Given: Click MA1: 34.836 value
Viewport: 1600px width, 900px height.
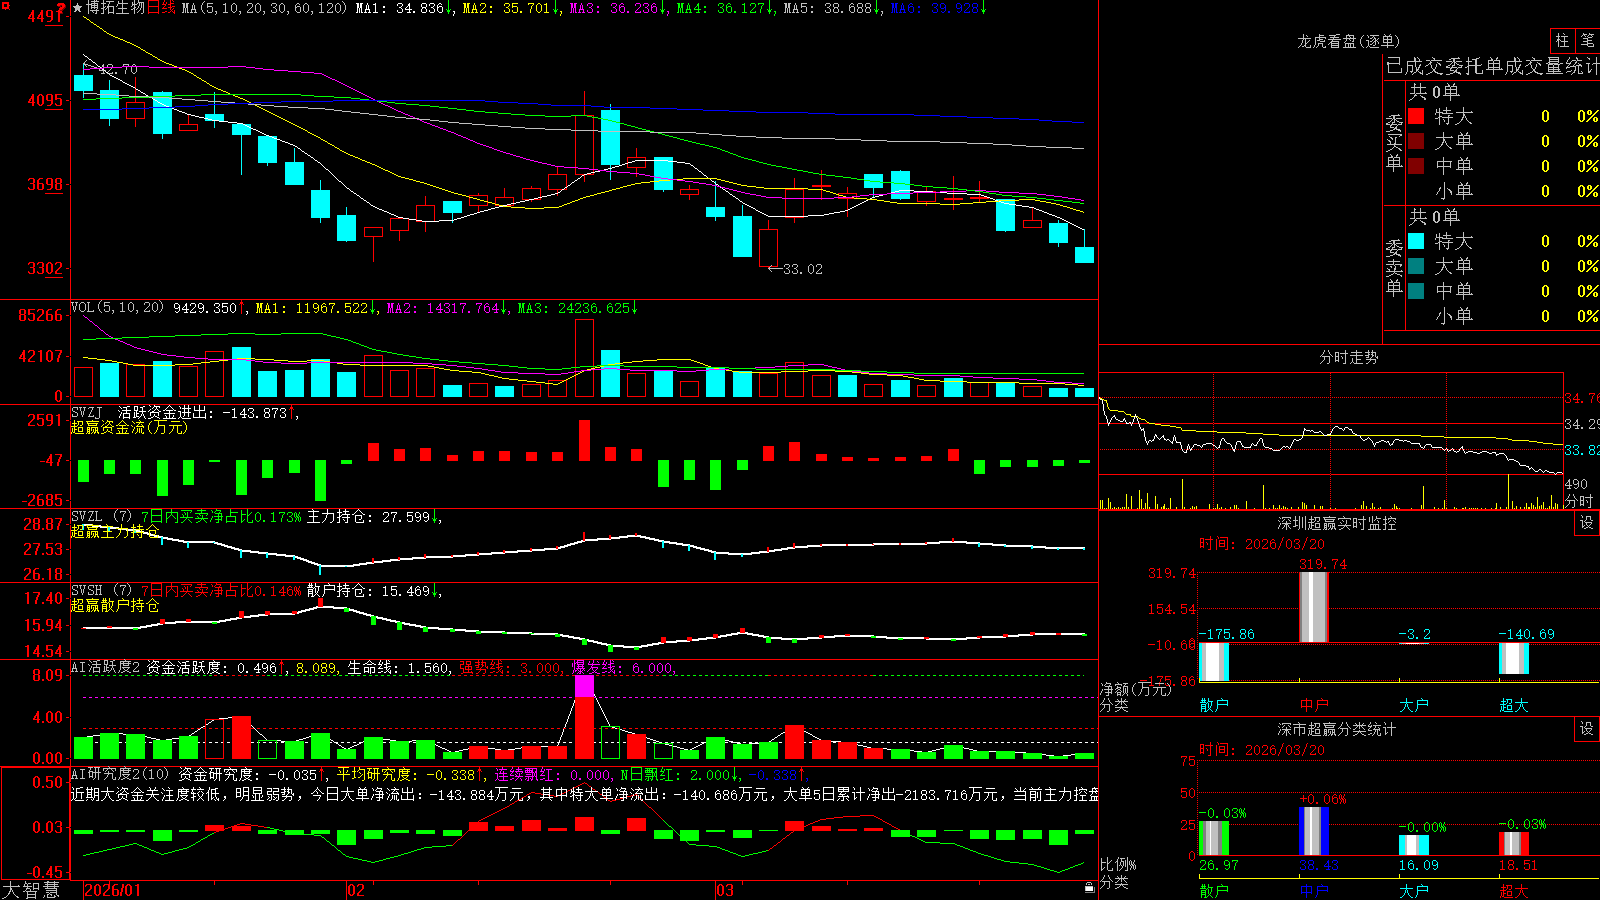Looking at the screenshot, I should [400, 8].
